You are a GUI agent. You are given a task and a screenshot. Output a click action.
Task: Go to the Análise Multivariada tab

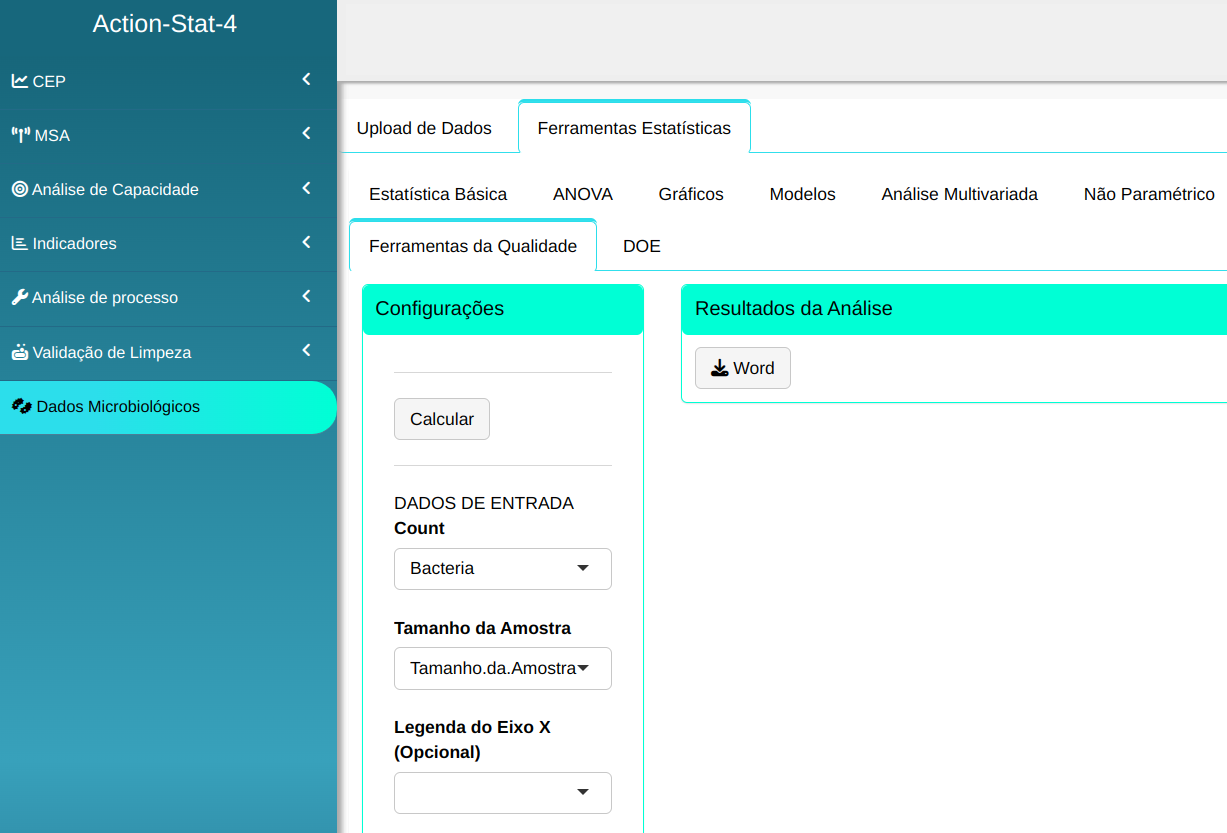pos(959,194)
